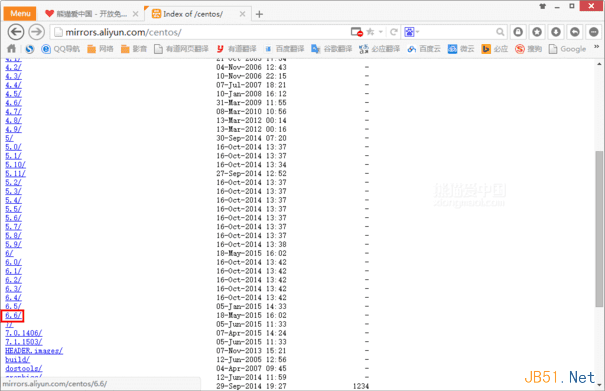This screenshot has height=391, width=605.
Task: Click the scrollbar up arrow
Action: (x=599, y=64)
